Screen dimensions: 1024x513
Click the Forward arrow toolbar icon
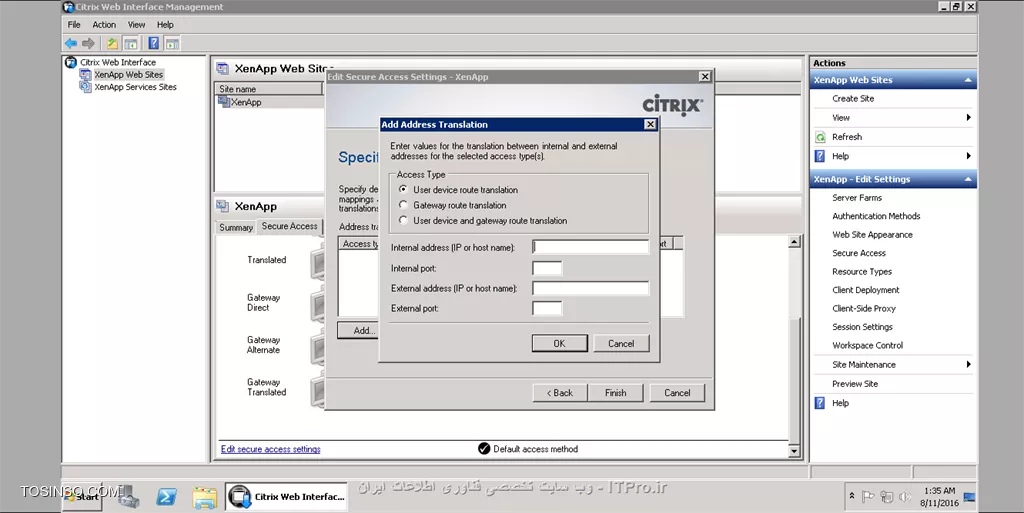(88, 44)
